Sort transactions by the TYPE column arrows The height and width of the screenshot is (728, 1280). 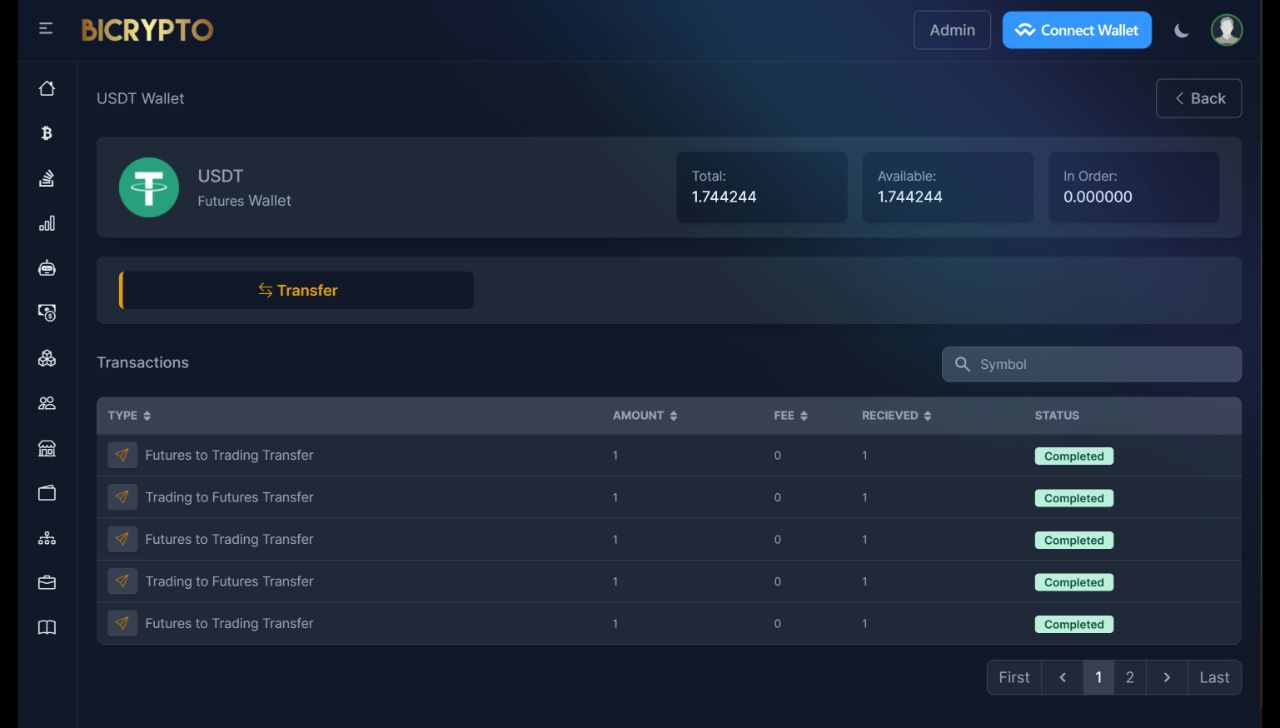148,415
